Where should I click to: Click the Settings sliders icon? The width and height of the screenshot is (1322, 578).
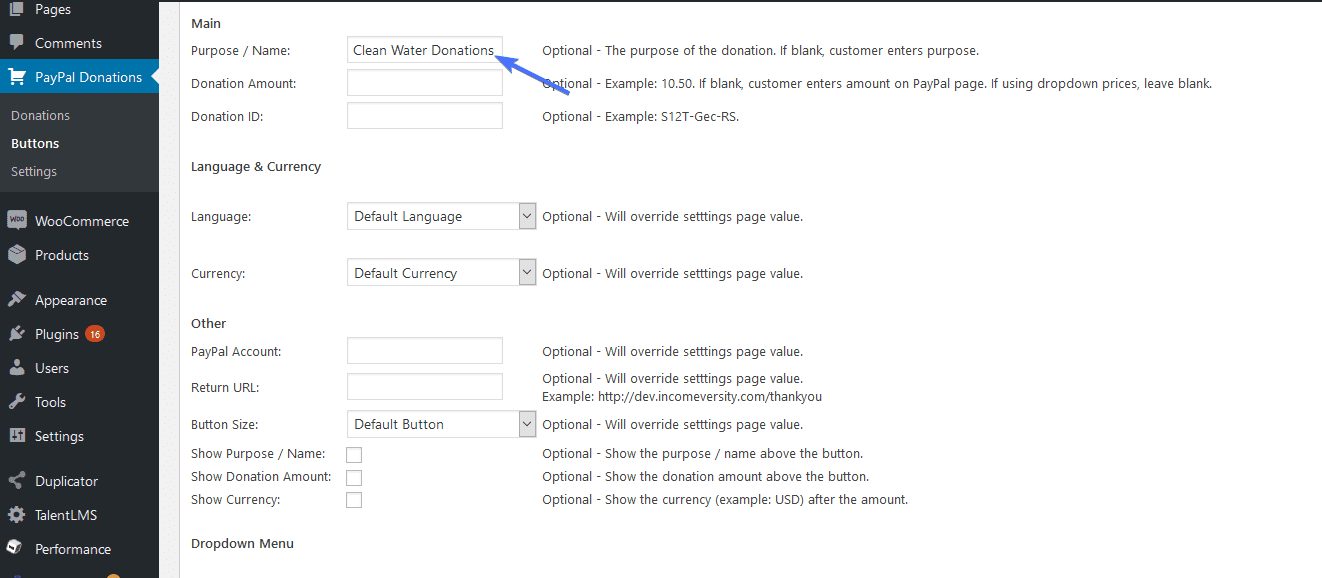17,436
